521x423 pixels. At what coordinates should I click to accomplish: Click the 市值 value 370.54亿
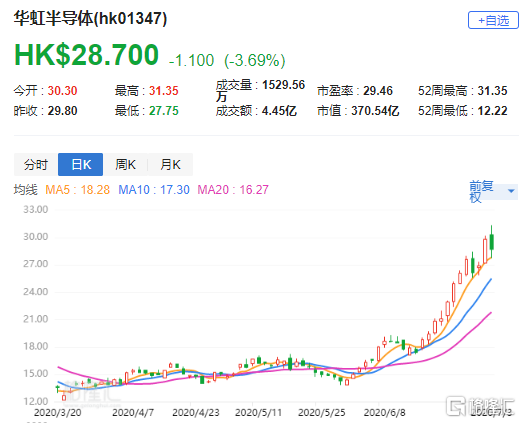(375, 111)
